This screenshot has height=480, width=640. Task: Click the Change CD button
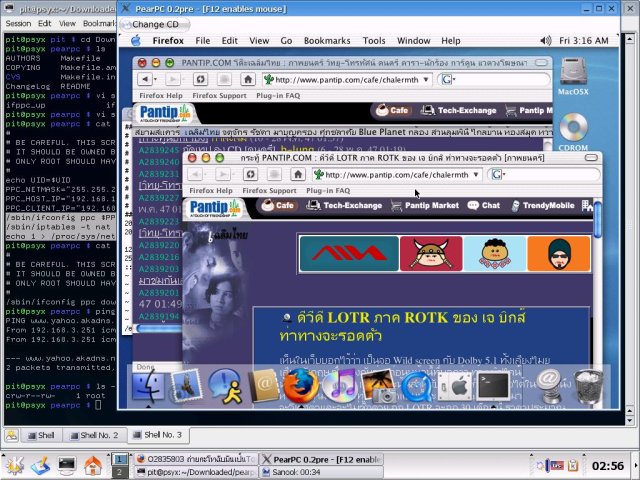coord(155,24)
